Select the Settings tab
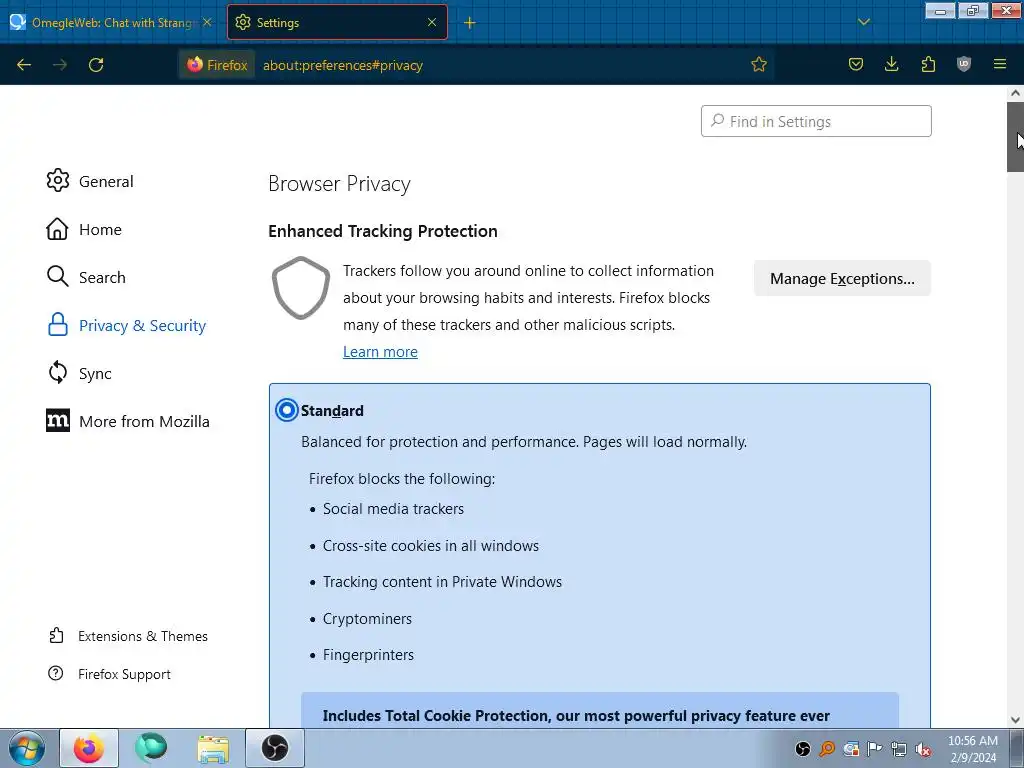The width and height of the screenshot is (1024, 768). [337, 22]
